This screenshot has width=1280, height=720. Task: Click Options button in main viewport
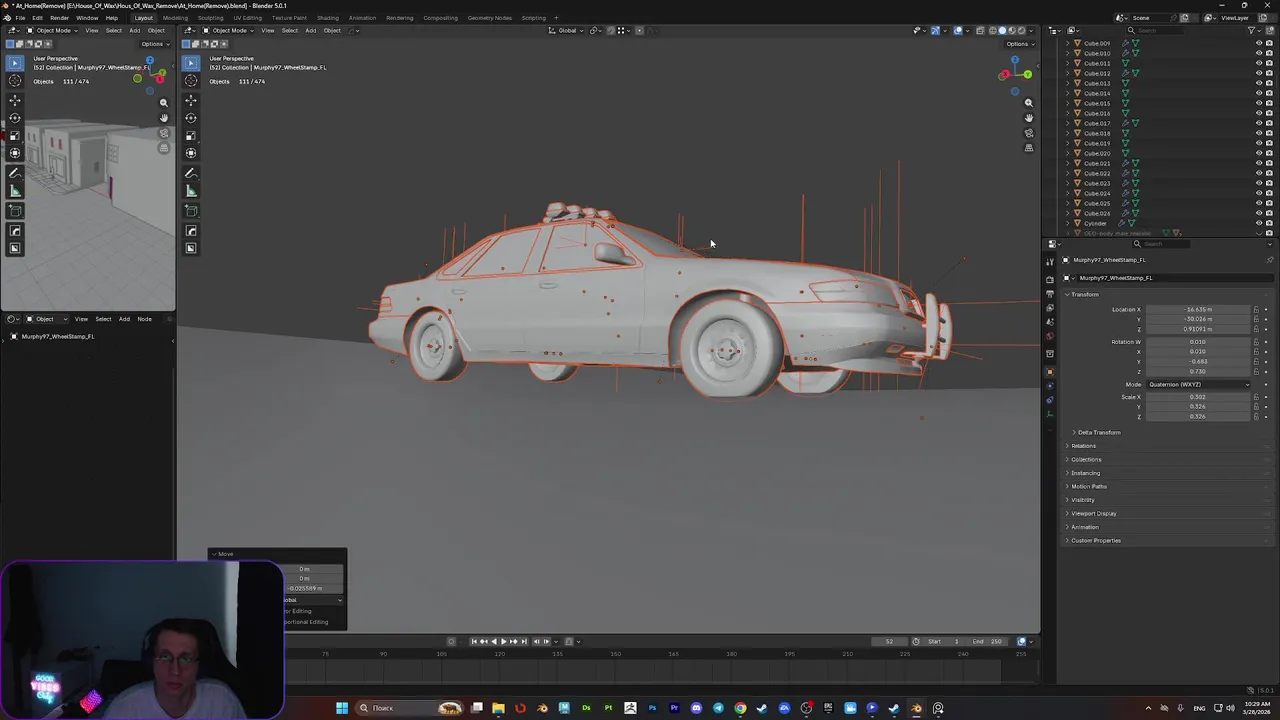1019,44
